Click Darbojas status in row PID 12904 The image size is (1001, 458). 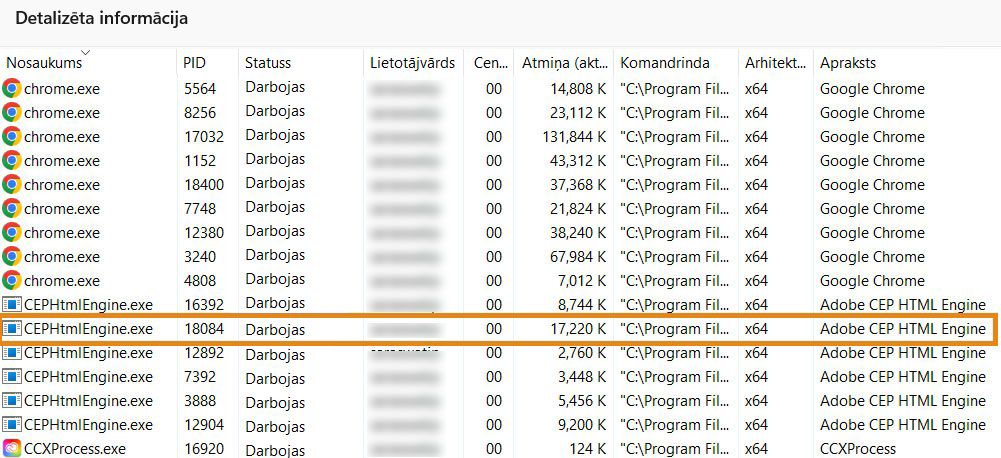tap(275, 425)
